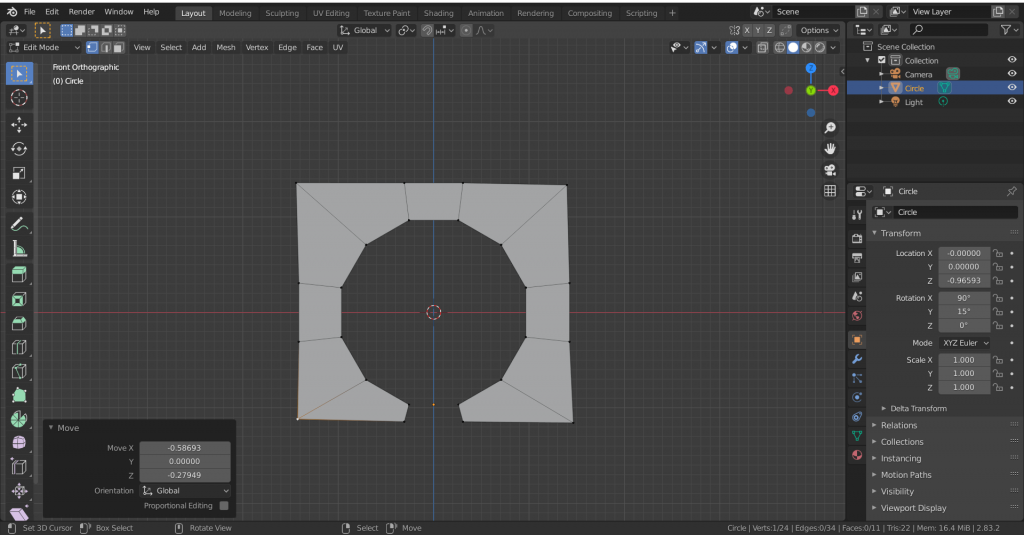Image resolution: width=1024 pixels, height=535 pixels.
Task: Open Global transform orientation dropdown
Action: [x=364, y=30]
